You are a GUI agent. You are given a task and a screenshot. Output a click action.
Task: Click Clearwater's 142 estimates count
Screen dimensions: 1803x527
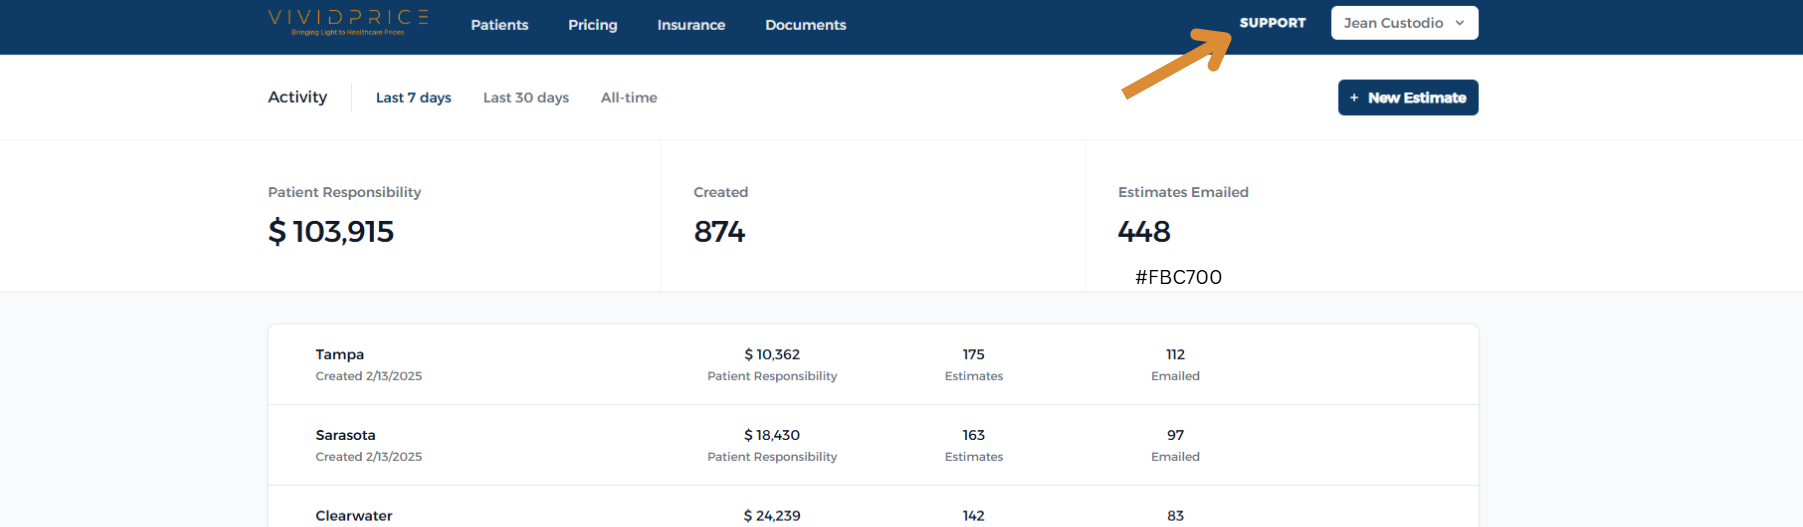(974, 516)
